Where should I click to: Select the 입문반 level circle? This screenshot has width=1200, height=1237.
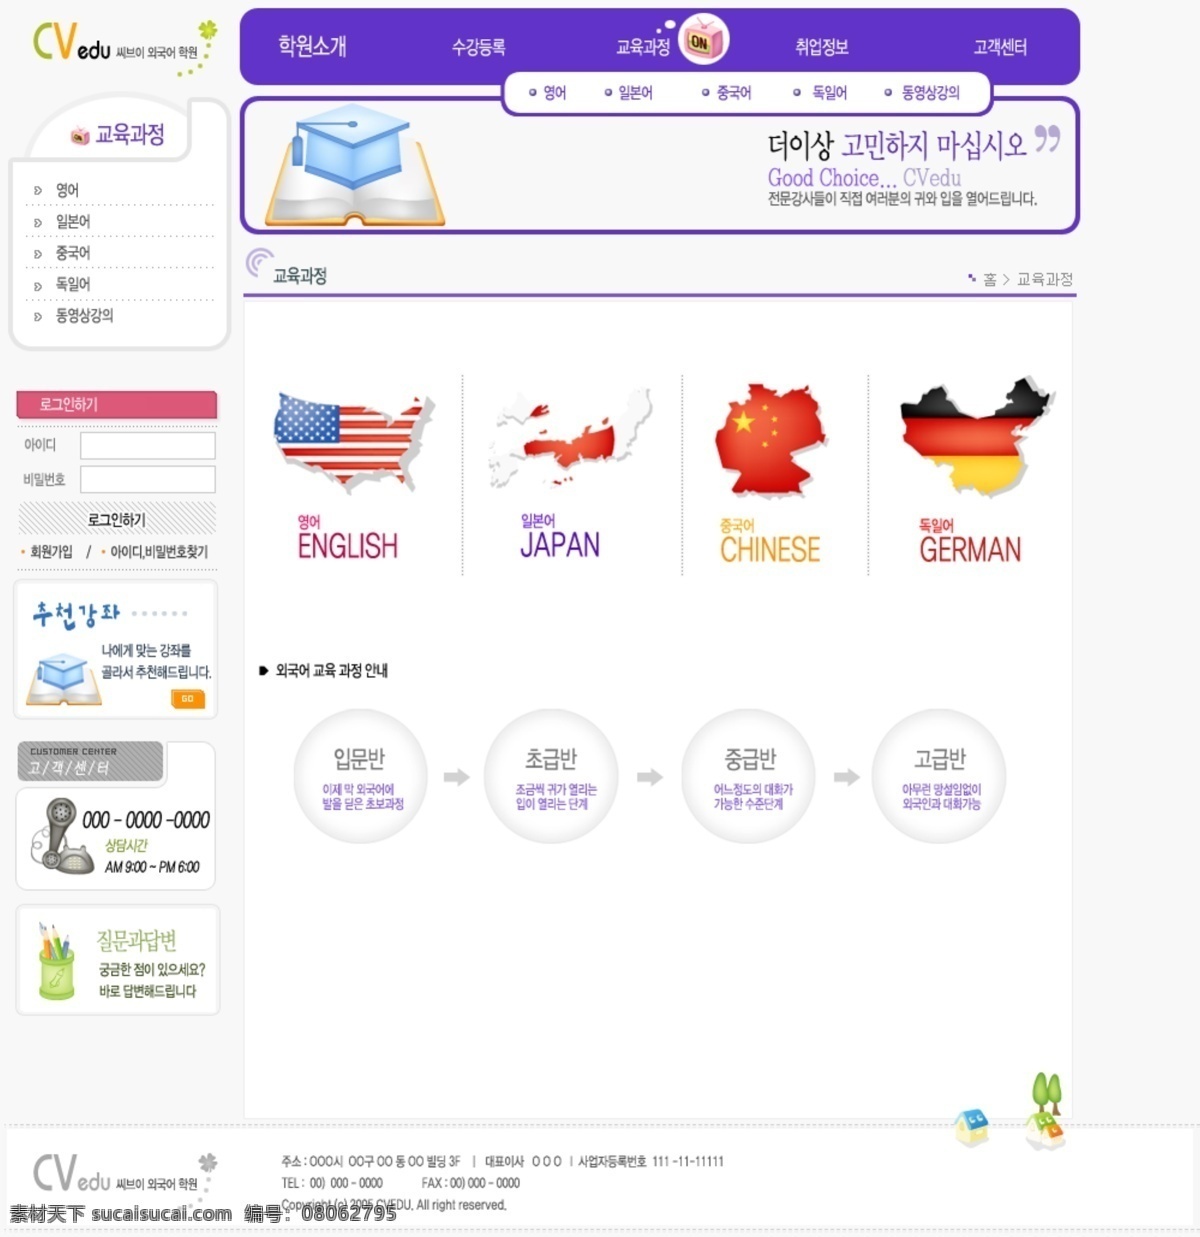point(360,776)
